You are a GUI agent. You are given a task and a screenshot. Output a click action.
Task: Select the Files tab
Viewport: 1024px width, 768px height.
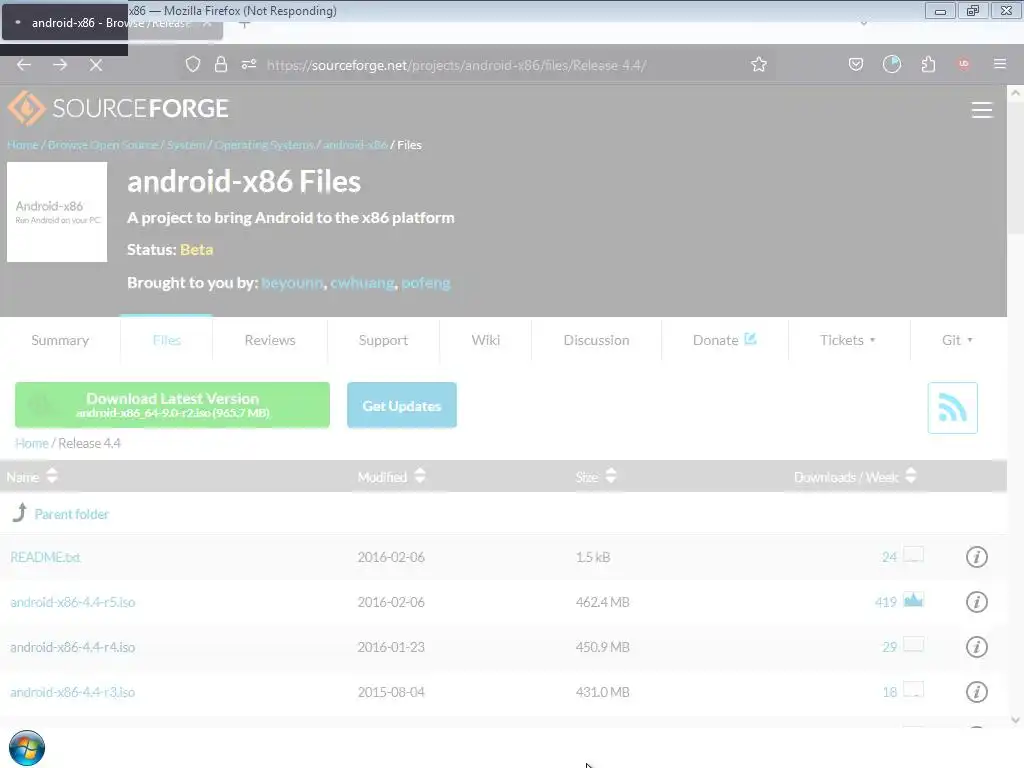(167, 340)
